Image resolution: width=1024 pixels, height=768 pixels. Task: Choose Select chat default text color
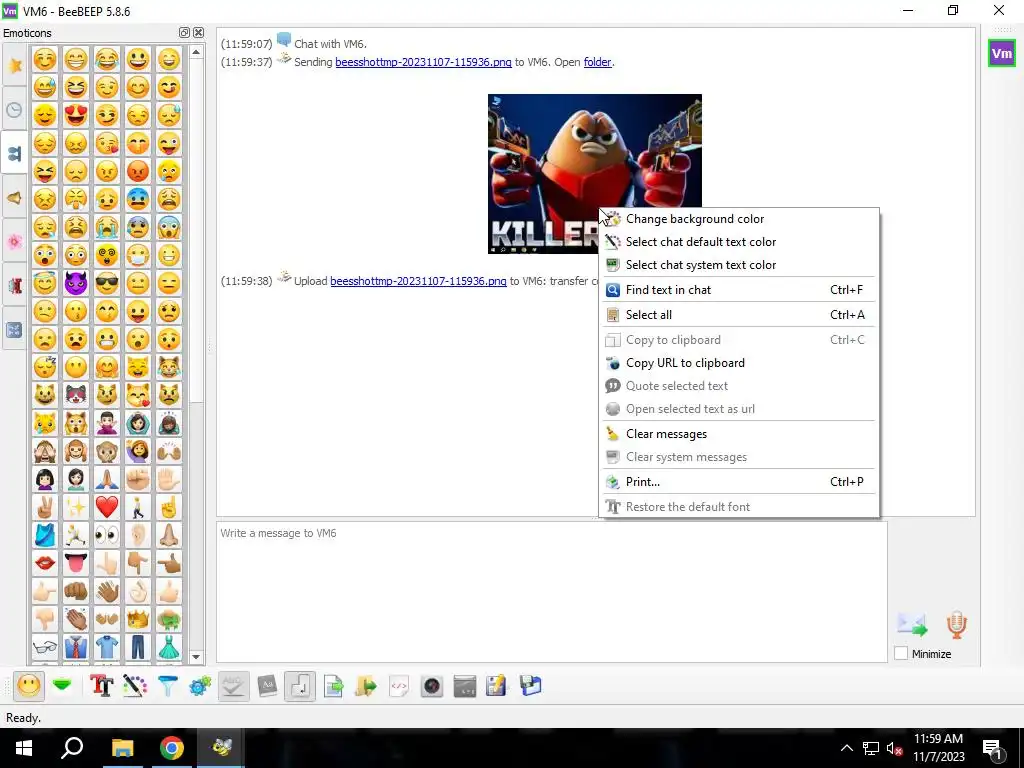pos(739,242)
